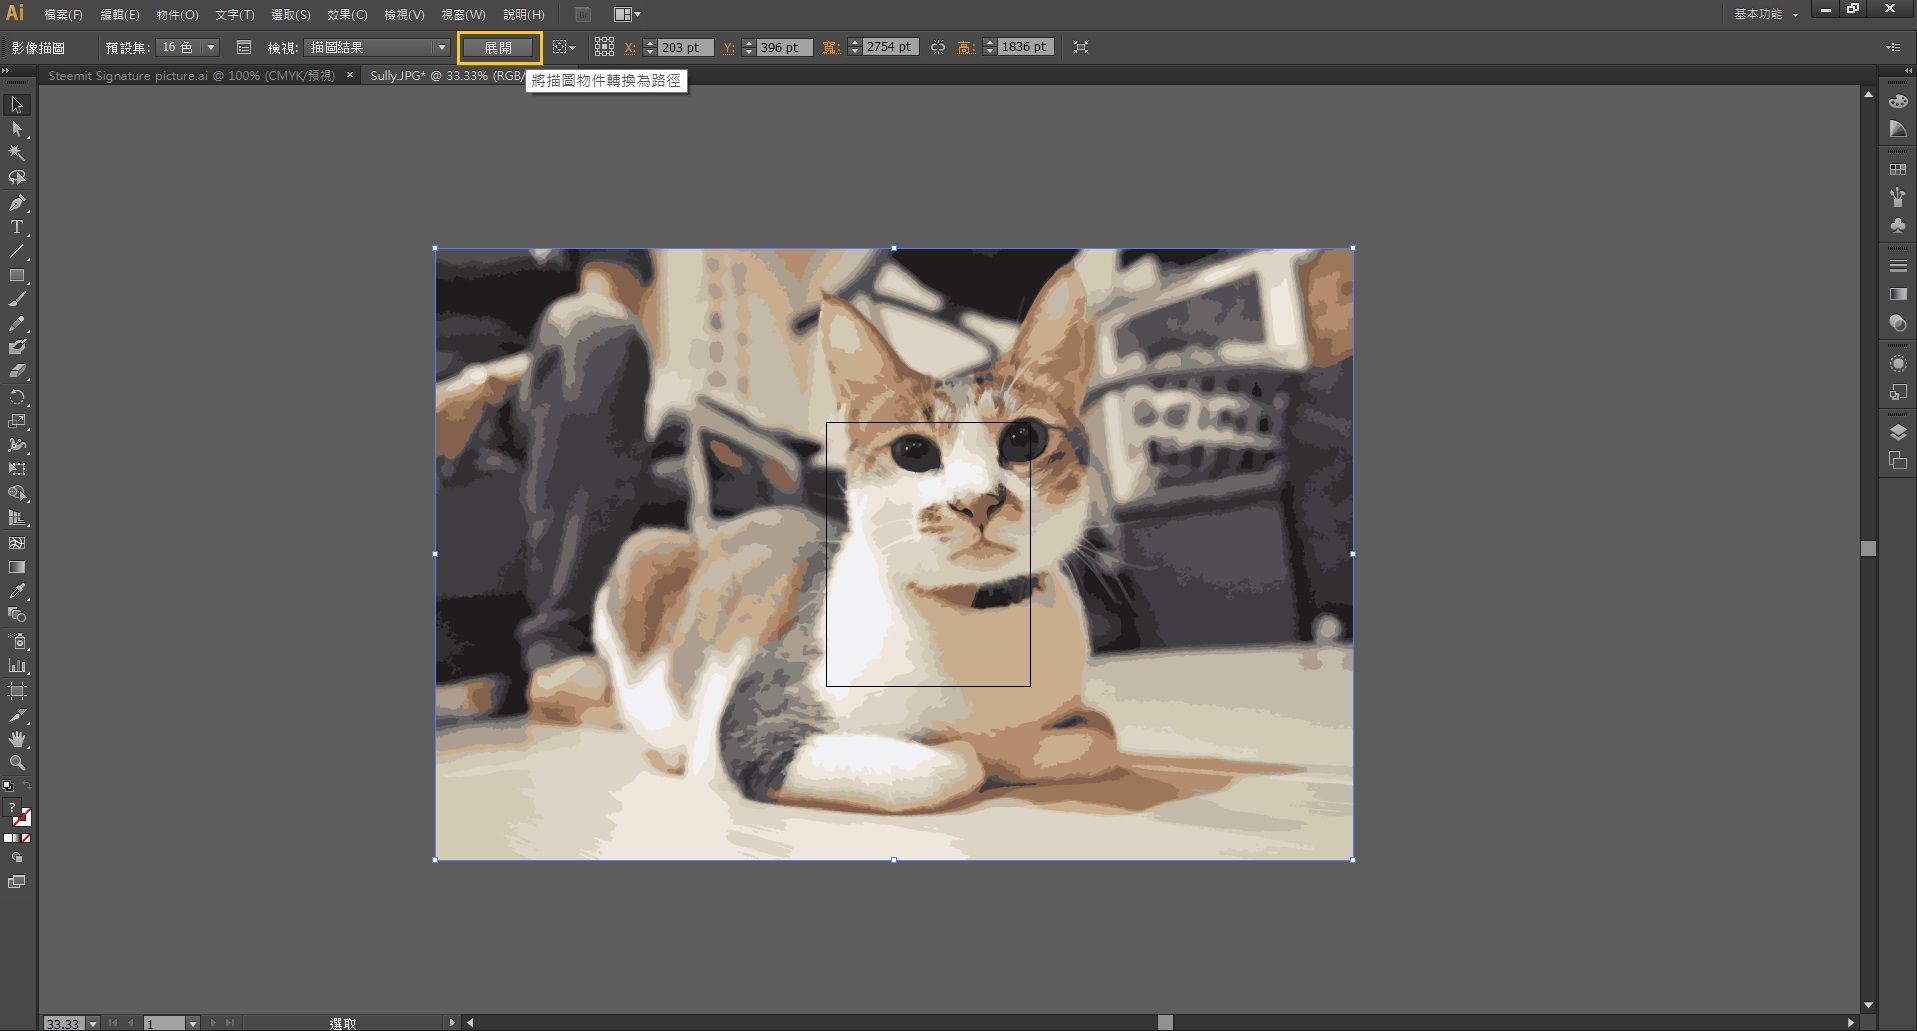Viewport: 1917px width, 1031px height.
Task: Open the Artboards panel
Action: [x=1897, y=460]
